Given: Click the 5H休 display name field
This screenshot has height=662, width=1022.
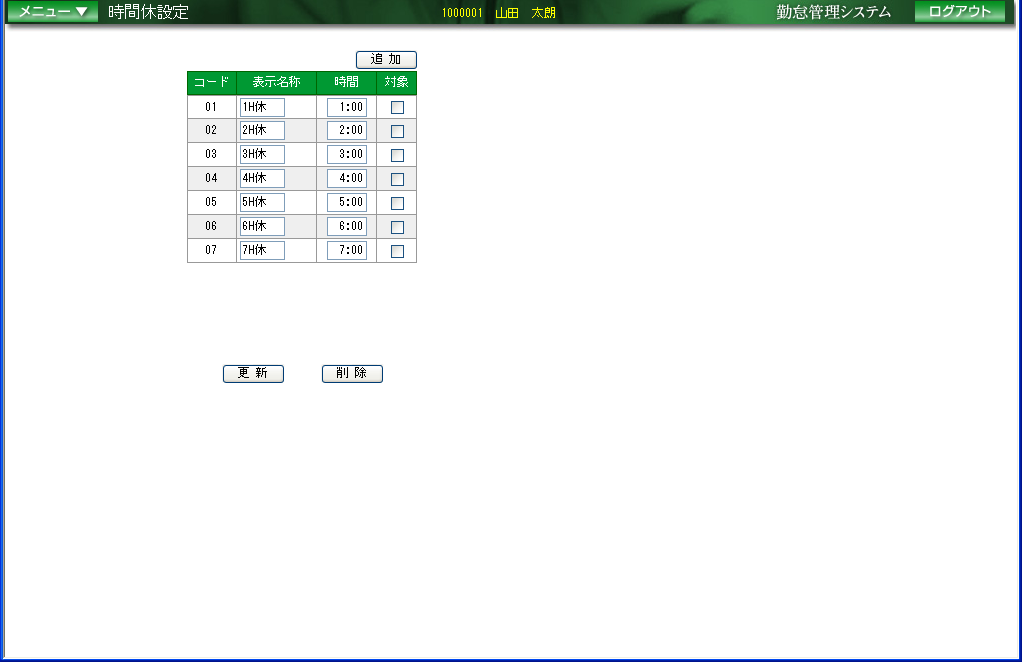Looking at the screenshot, I should click(262, 202).
